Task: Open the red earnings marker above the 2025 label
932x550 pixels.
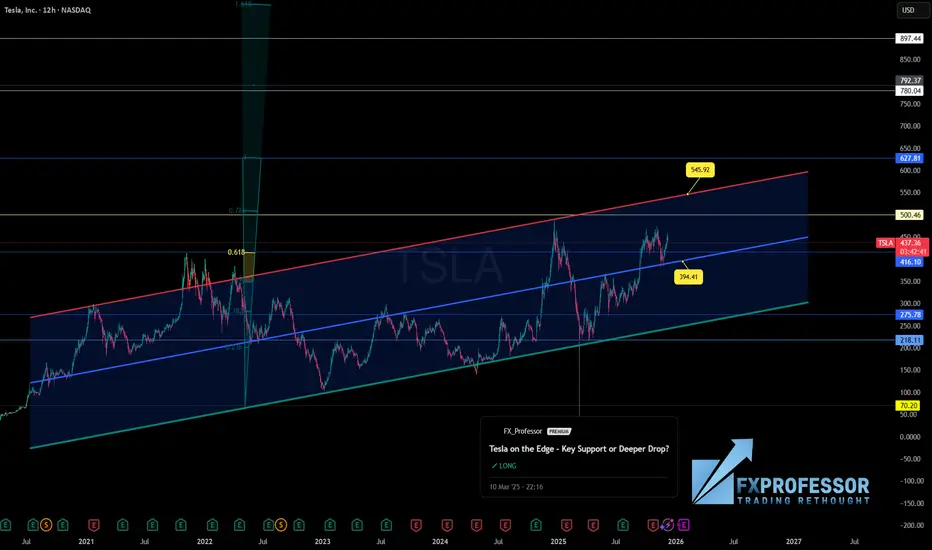Action: [x=566, y=524]
